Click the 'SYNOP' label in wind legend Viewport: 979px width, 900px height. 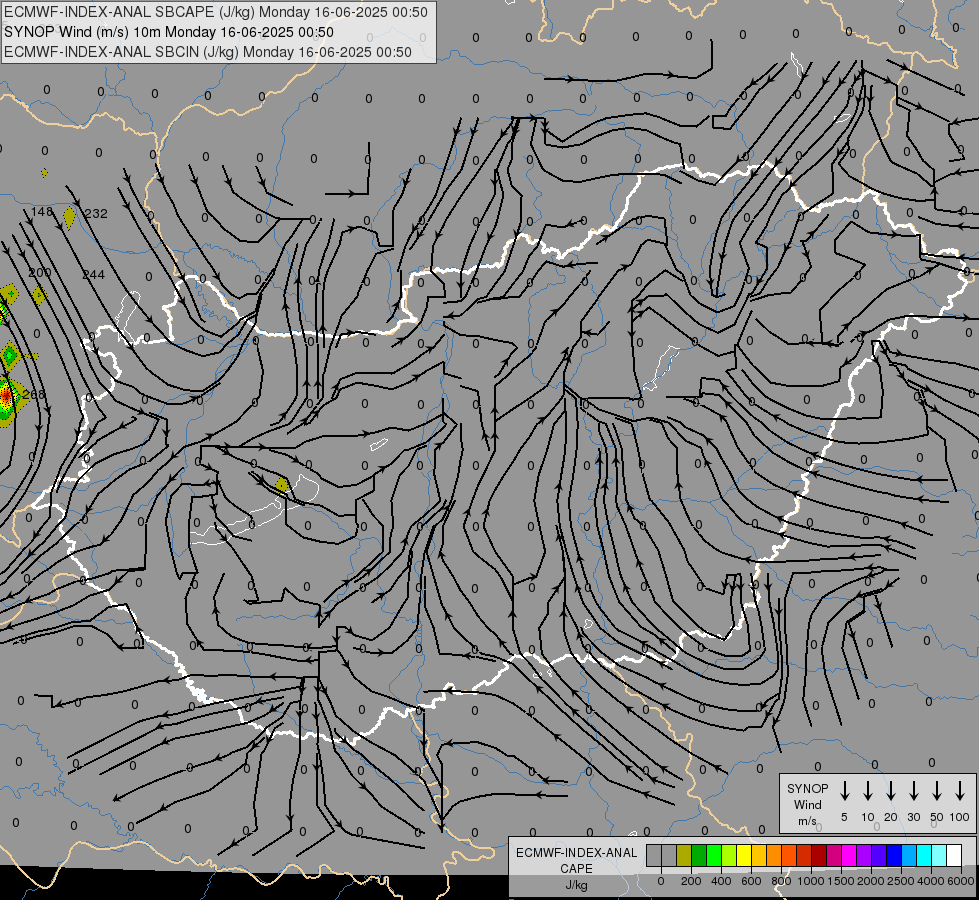807,788
